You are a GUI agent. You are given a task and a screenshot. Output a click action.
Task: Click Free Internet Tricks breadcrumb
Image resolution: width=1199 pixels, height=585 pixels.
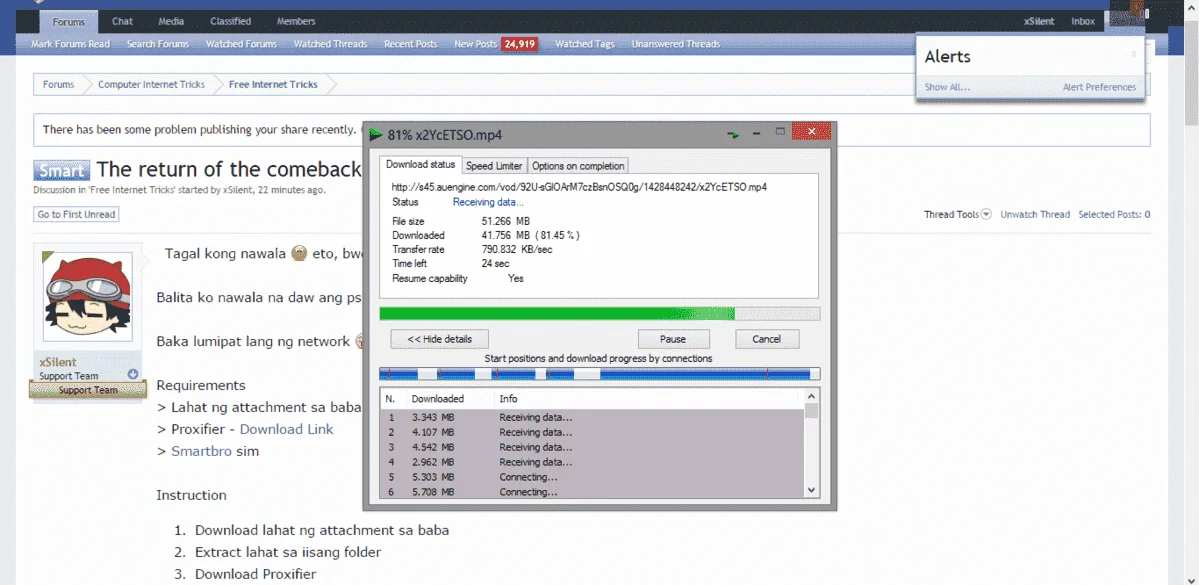(x=273, y=85)
